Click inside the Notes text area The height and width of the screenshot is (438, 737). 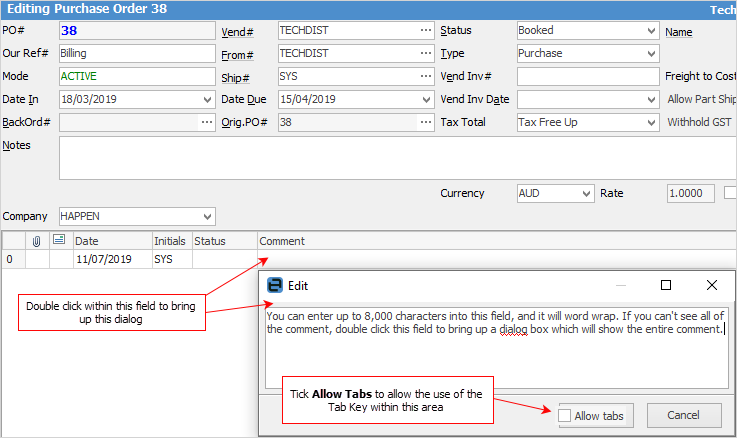398,158
